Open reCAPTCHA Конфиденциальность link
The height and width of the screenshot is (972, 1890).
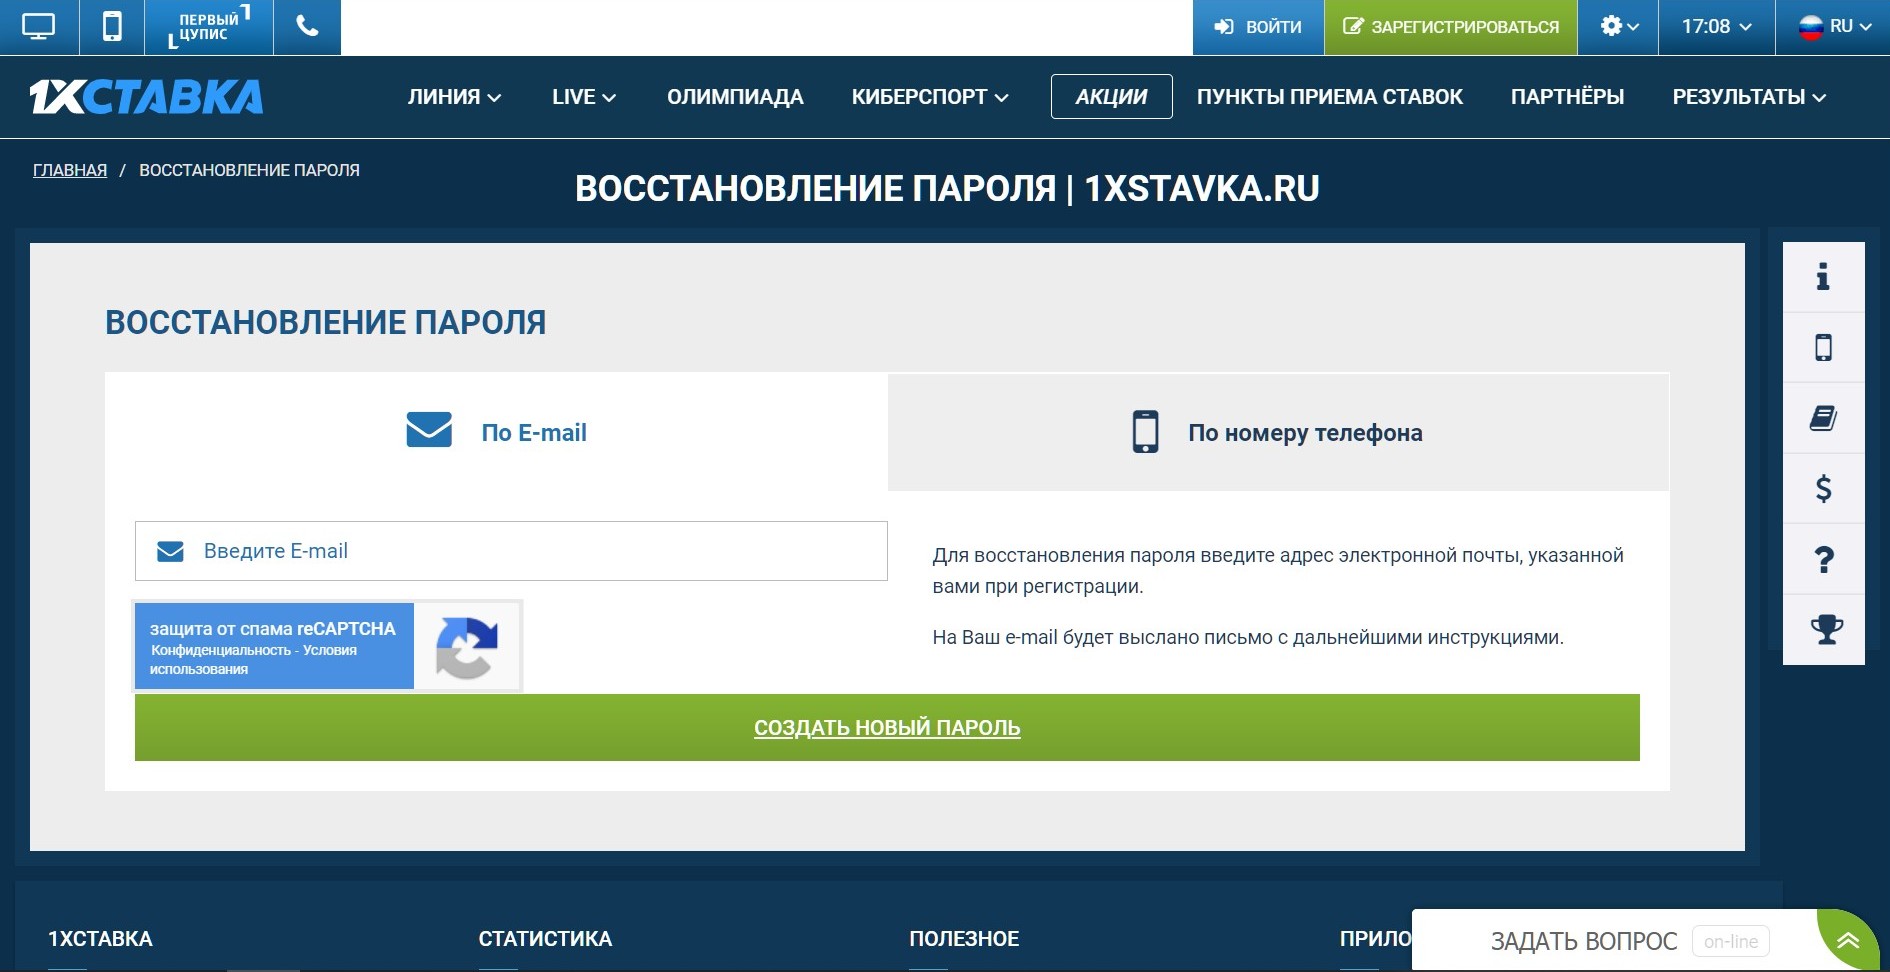[220, 650]
